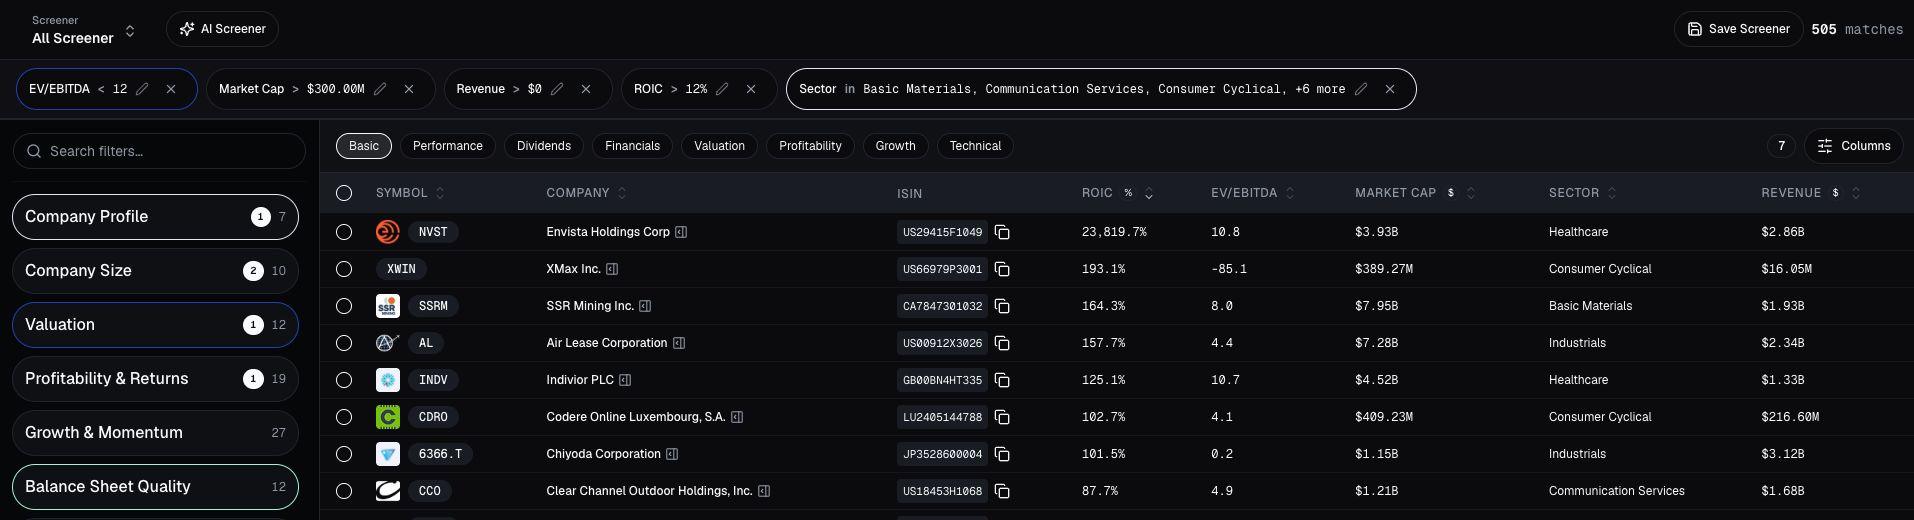Image resolution: width=1914 pixels, height=520 pixels.
Task: Switch to the Financials tab
Action: tap(633, 146)
